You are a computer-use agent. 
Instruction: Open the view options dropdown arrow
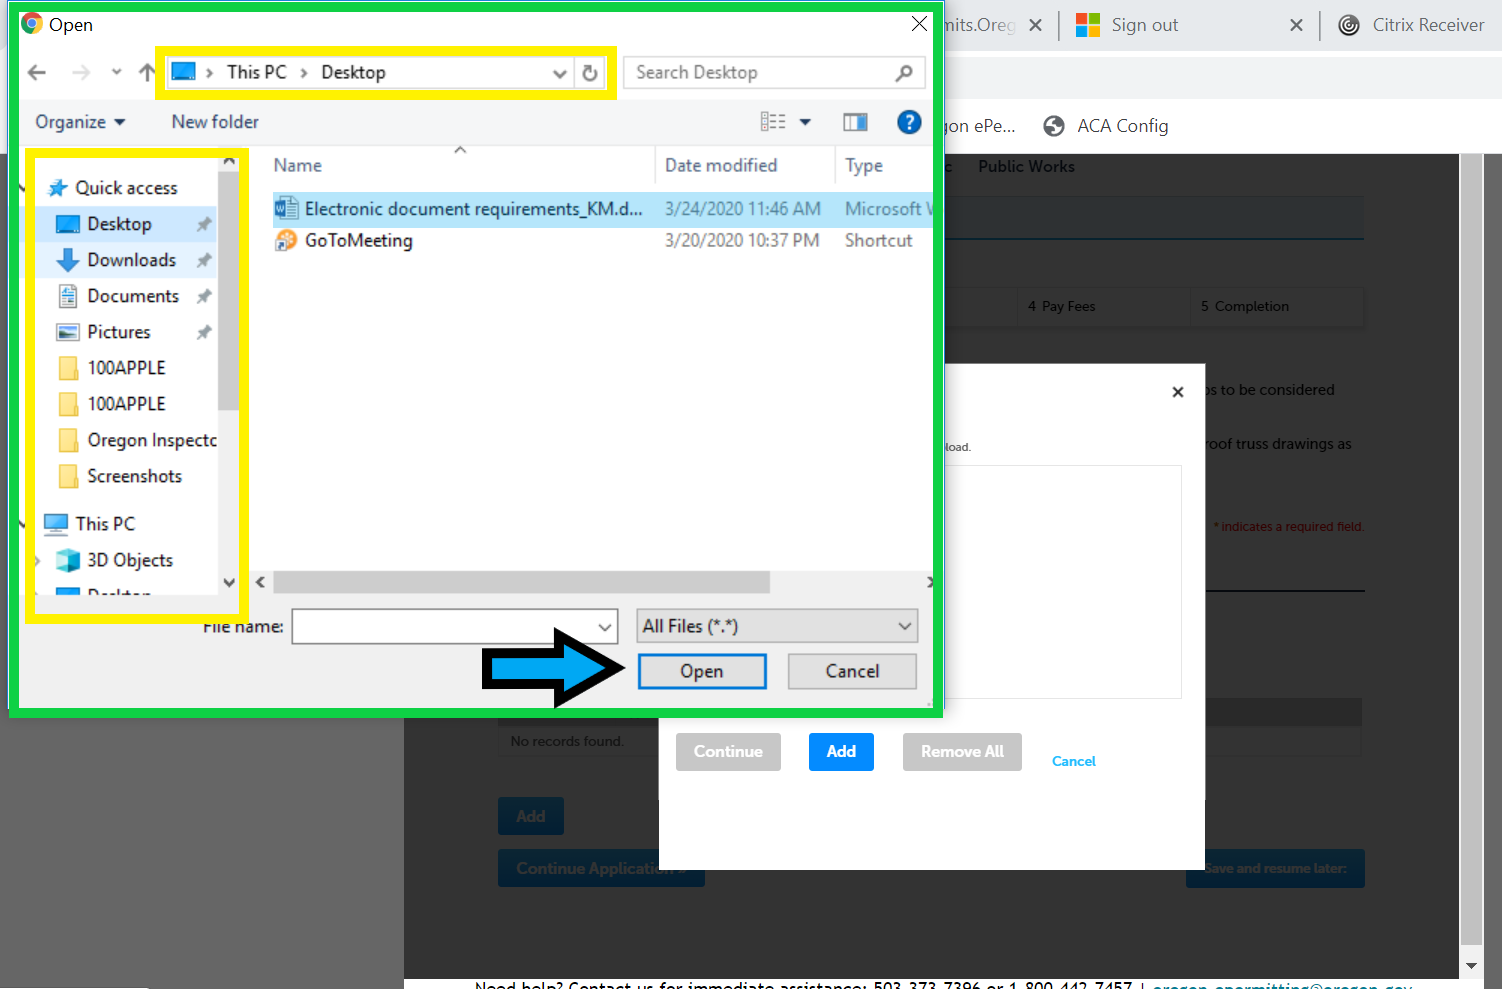click(x=805, y=122)
